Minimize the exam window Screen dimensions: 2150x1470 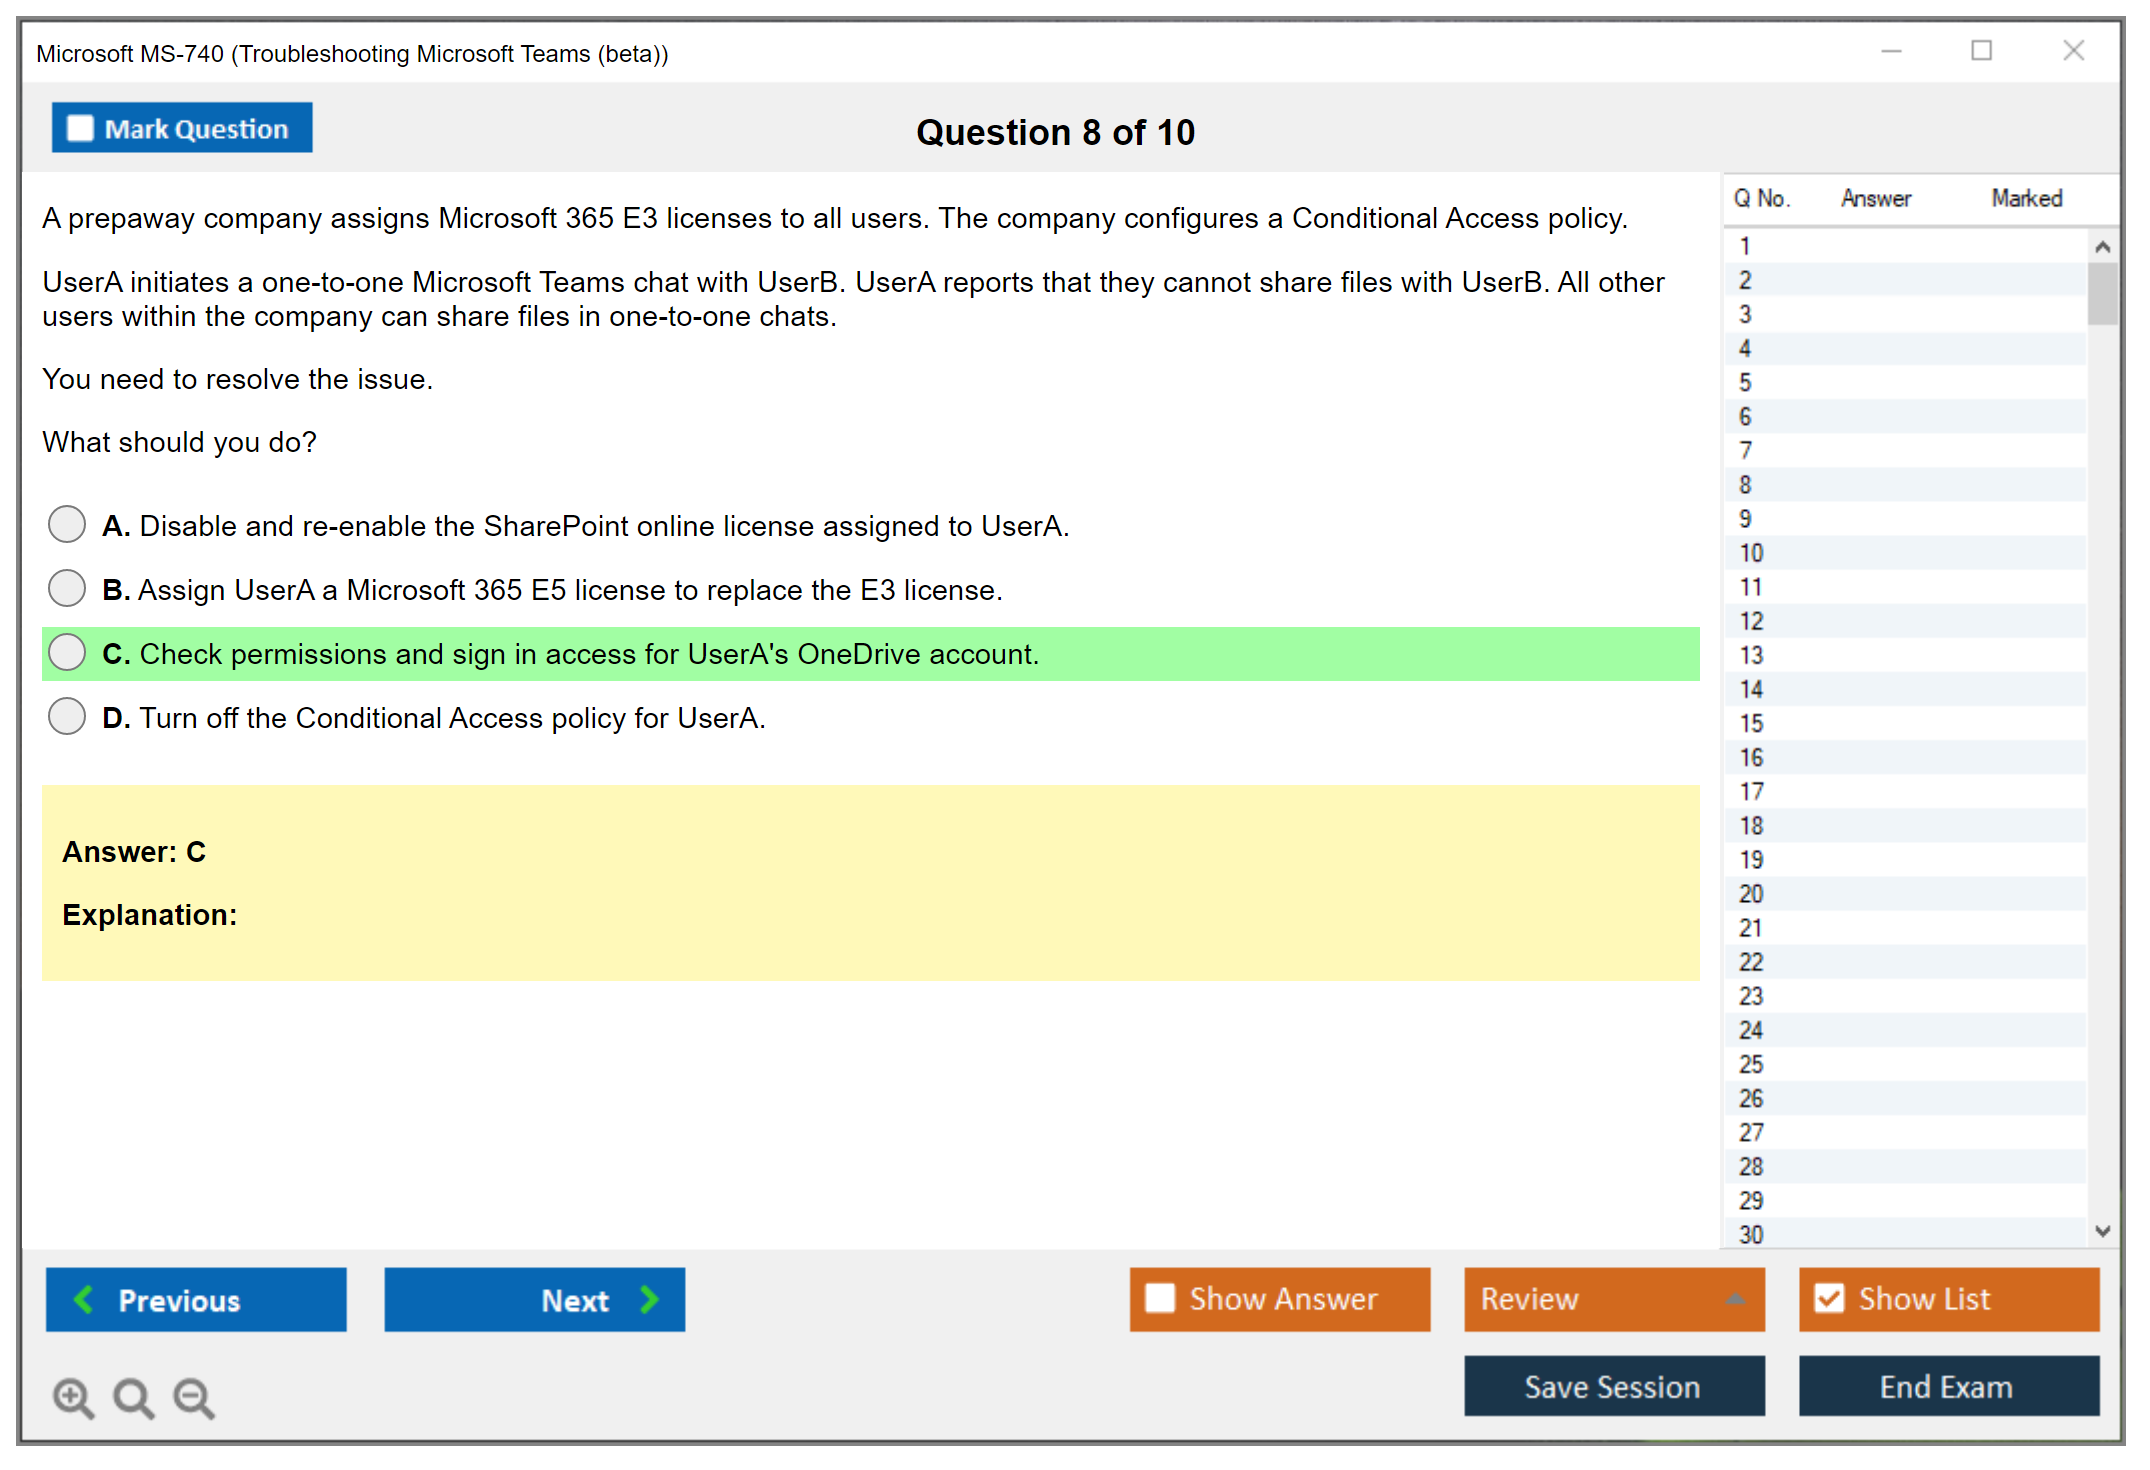(1891, 51)
